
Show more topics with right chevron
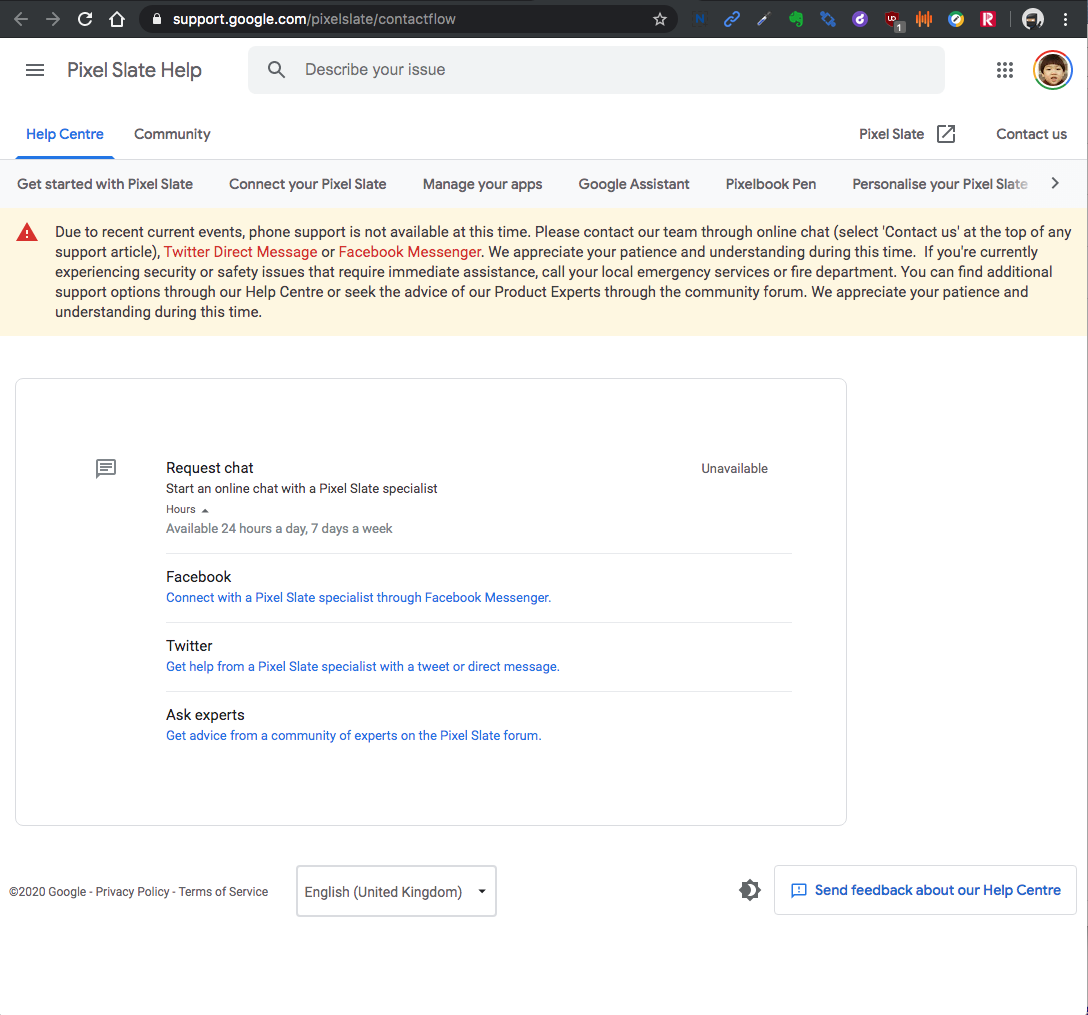pos(1055,183)
